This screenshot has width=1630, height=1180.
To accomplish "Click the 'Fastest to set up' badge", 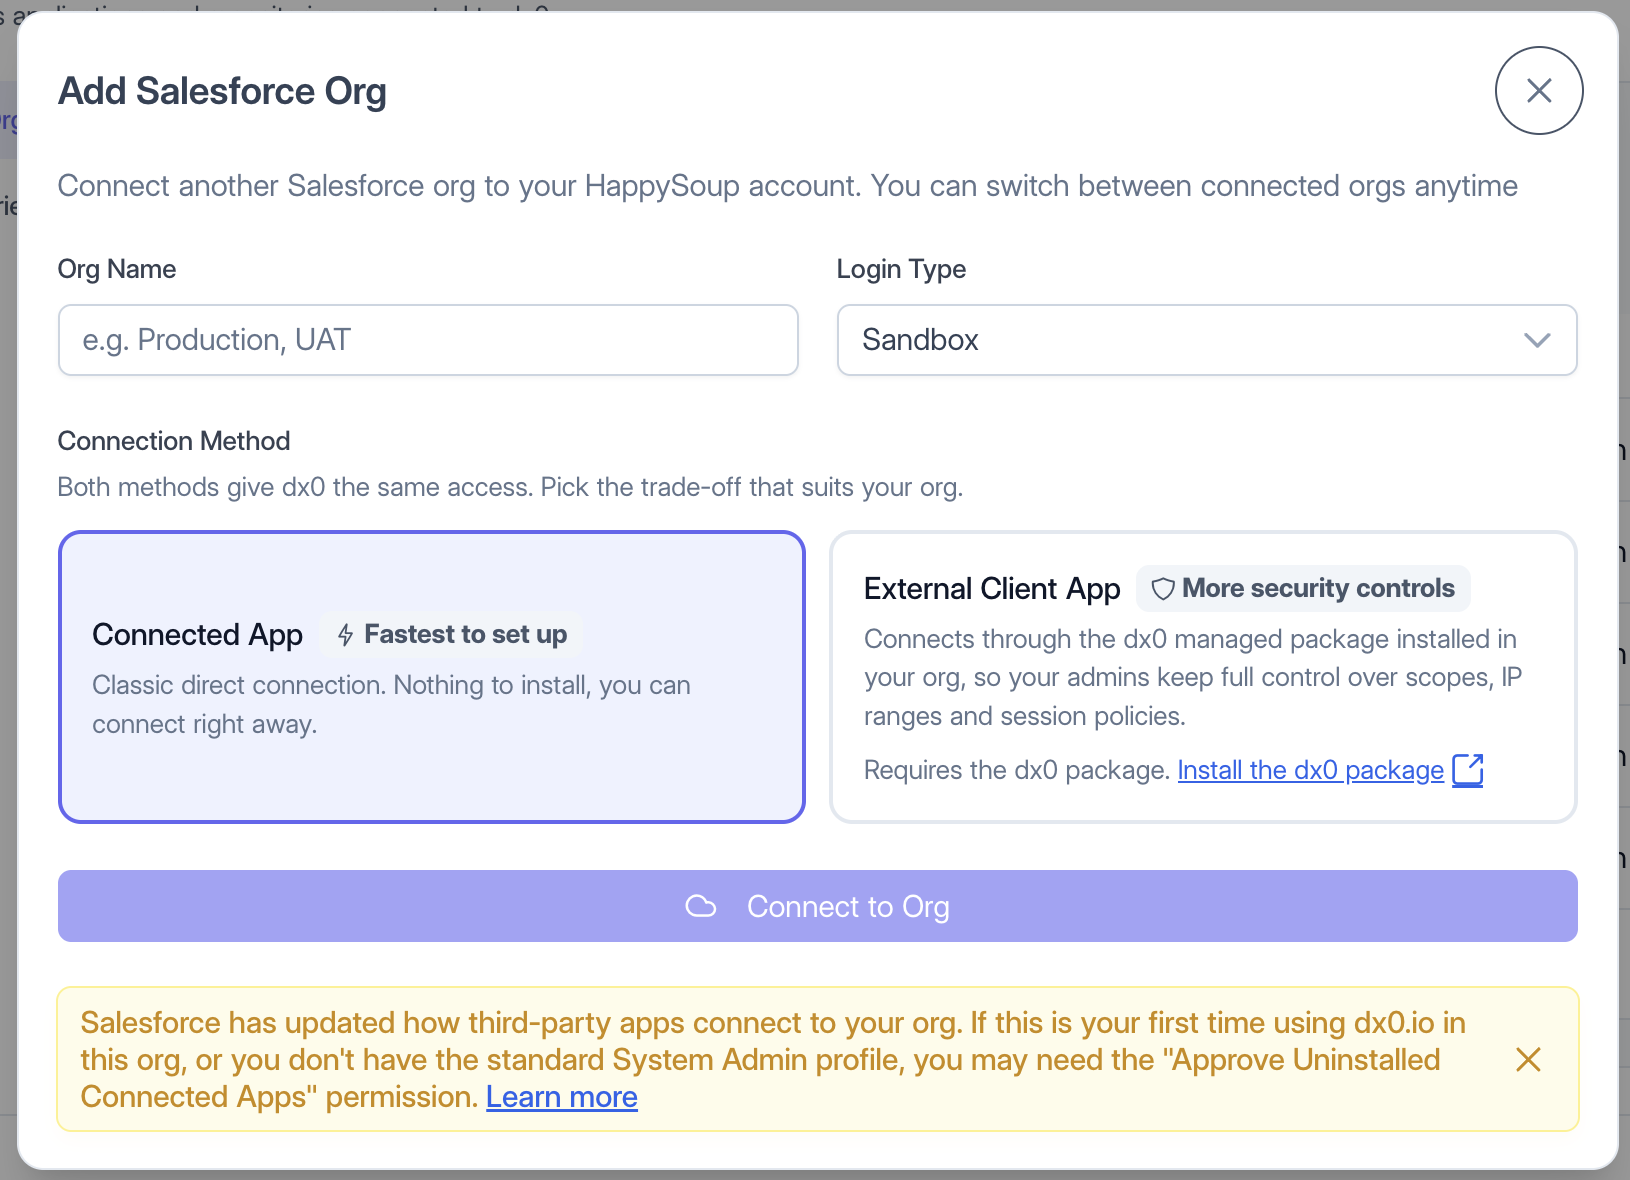I will (451, 634).
